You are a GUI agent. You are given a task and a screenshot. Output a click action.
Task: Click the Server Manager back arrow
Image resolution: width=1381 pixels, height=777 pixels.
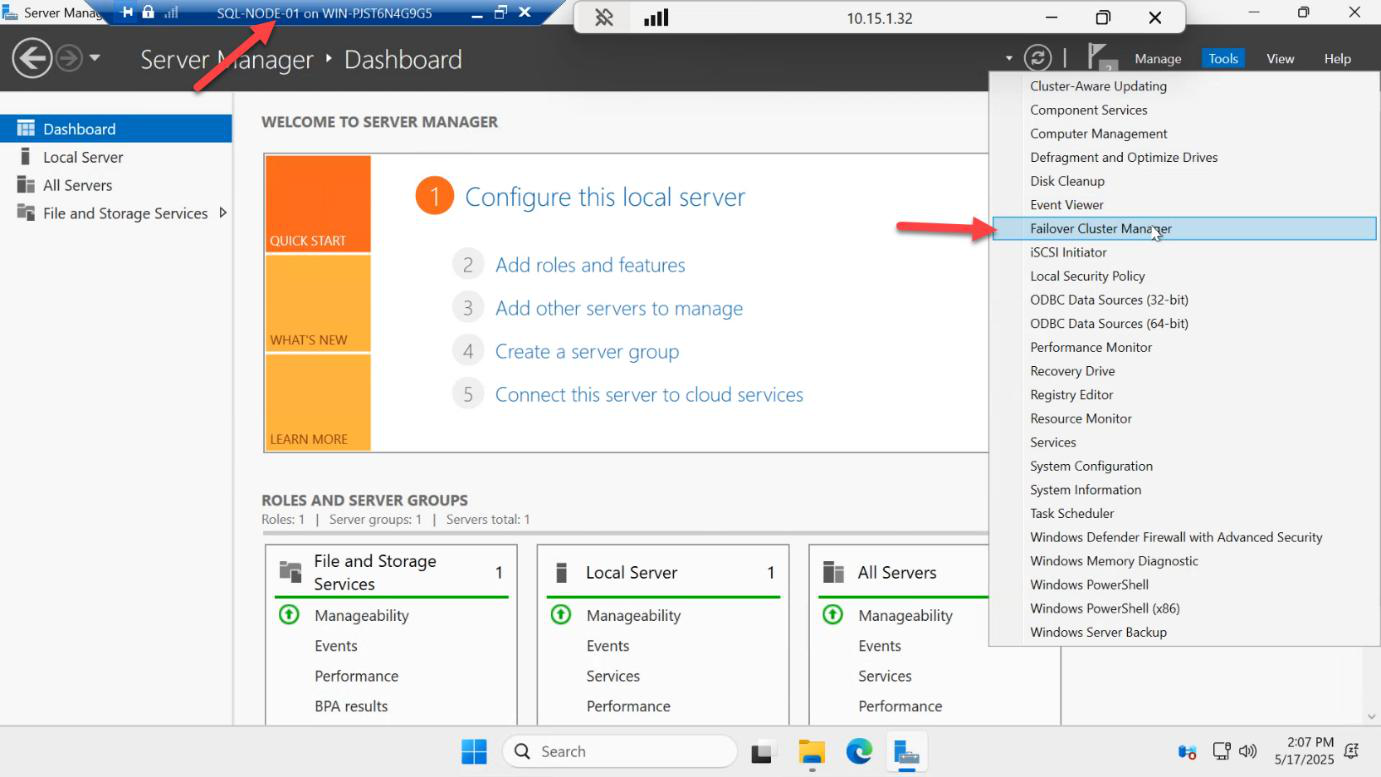point(31,58)
